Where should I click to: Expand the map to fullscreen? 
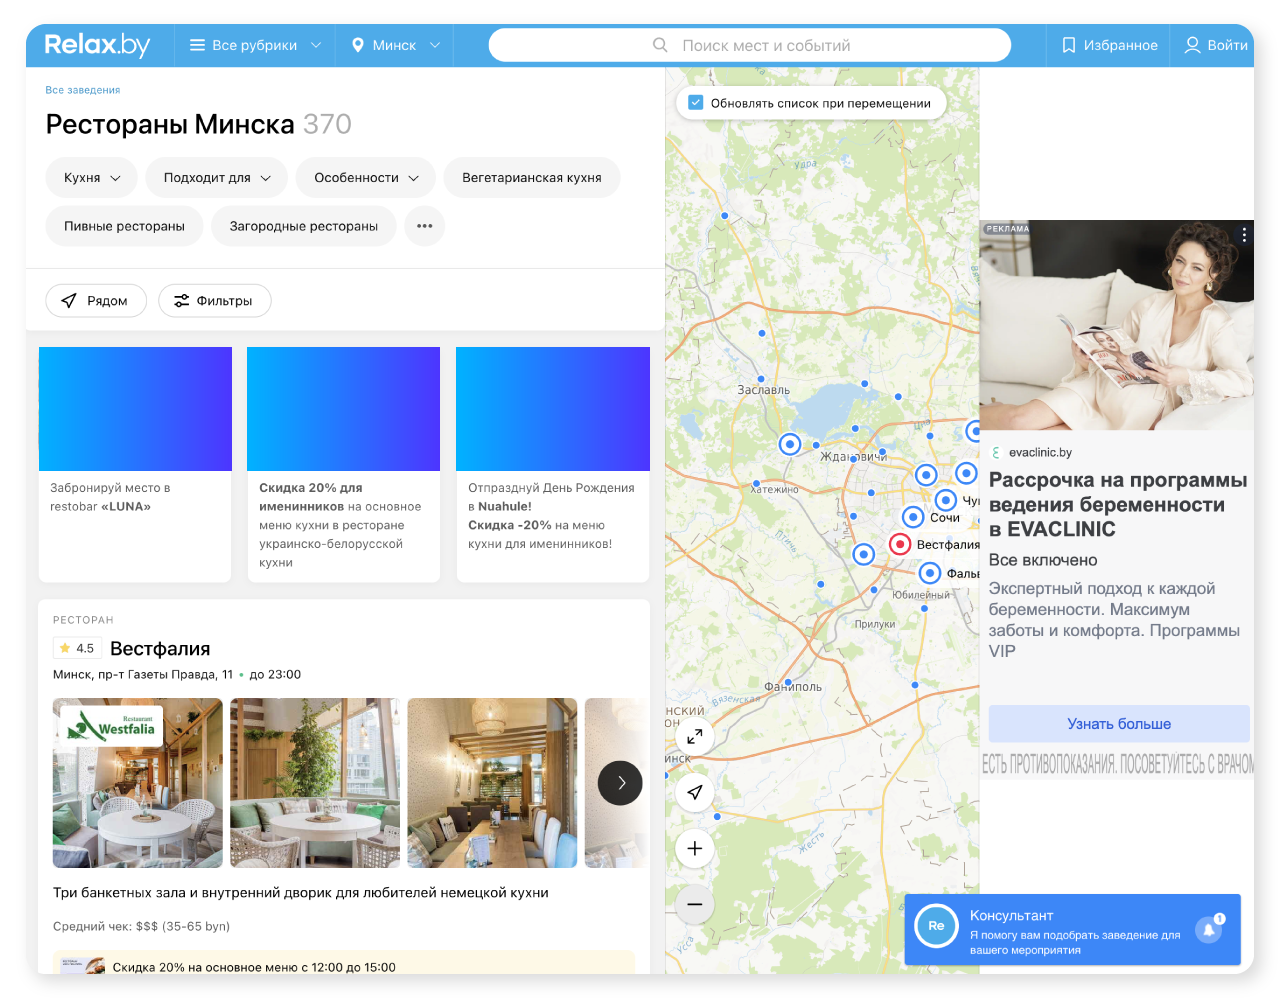[695, 737]
